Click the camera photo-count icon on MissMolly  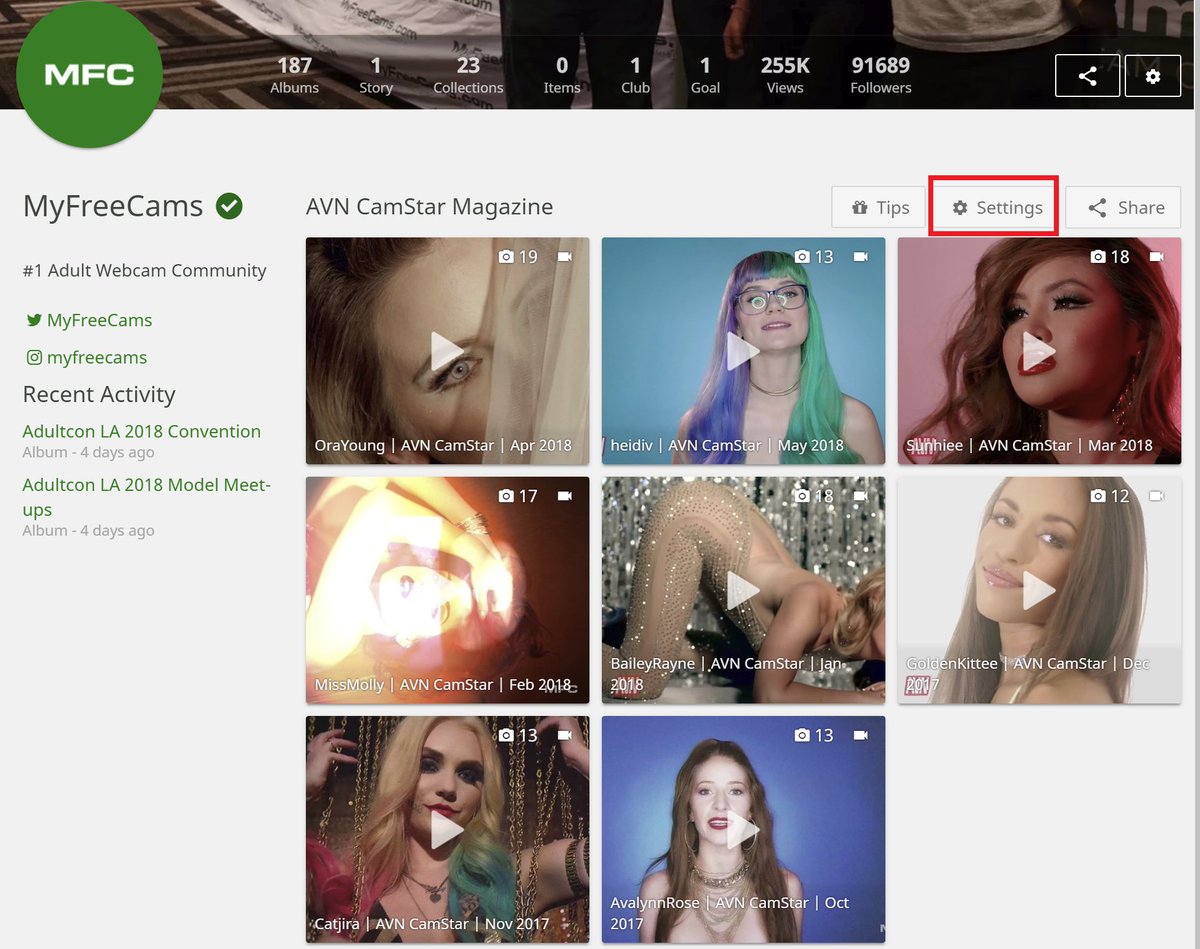pyautogui.click(x=506, y=496)
